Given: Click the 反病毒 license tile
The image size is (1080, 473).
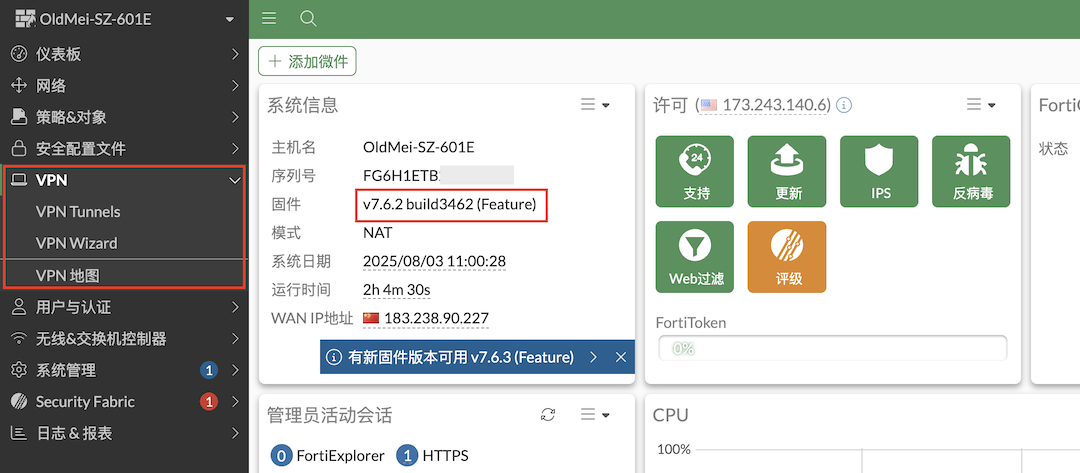Looking at the screenshot, I should (x=971, y=171).
